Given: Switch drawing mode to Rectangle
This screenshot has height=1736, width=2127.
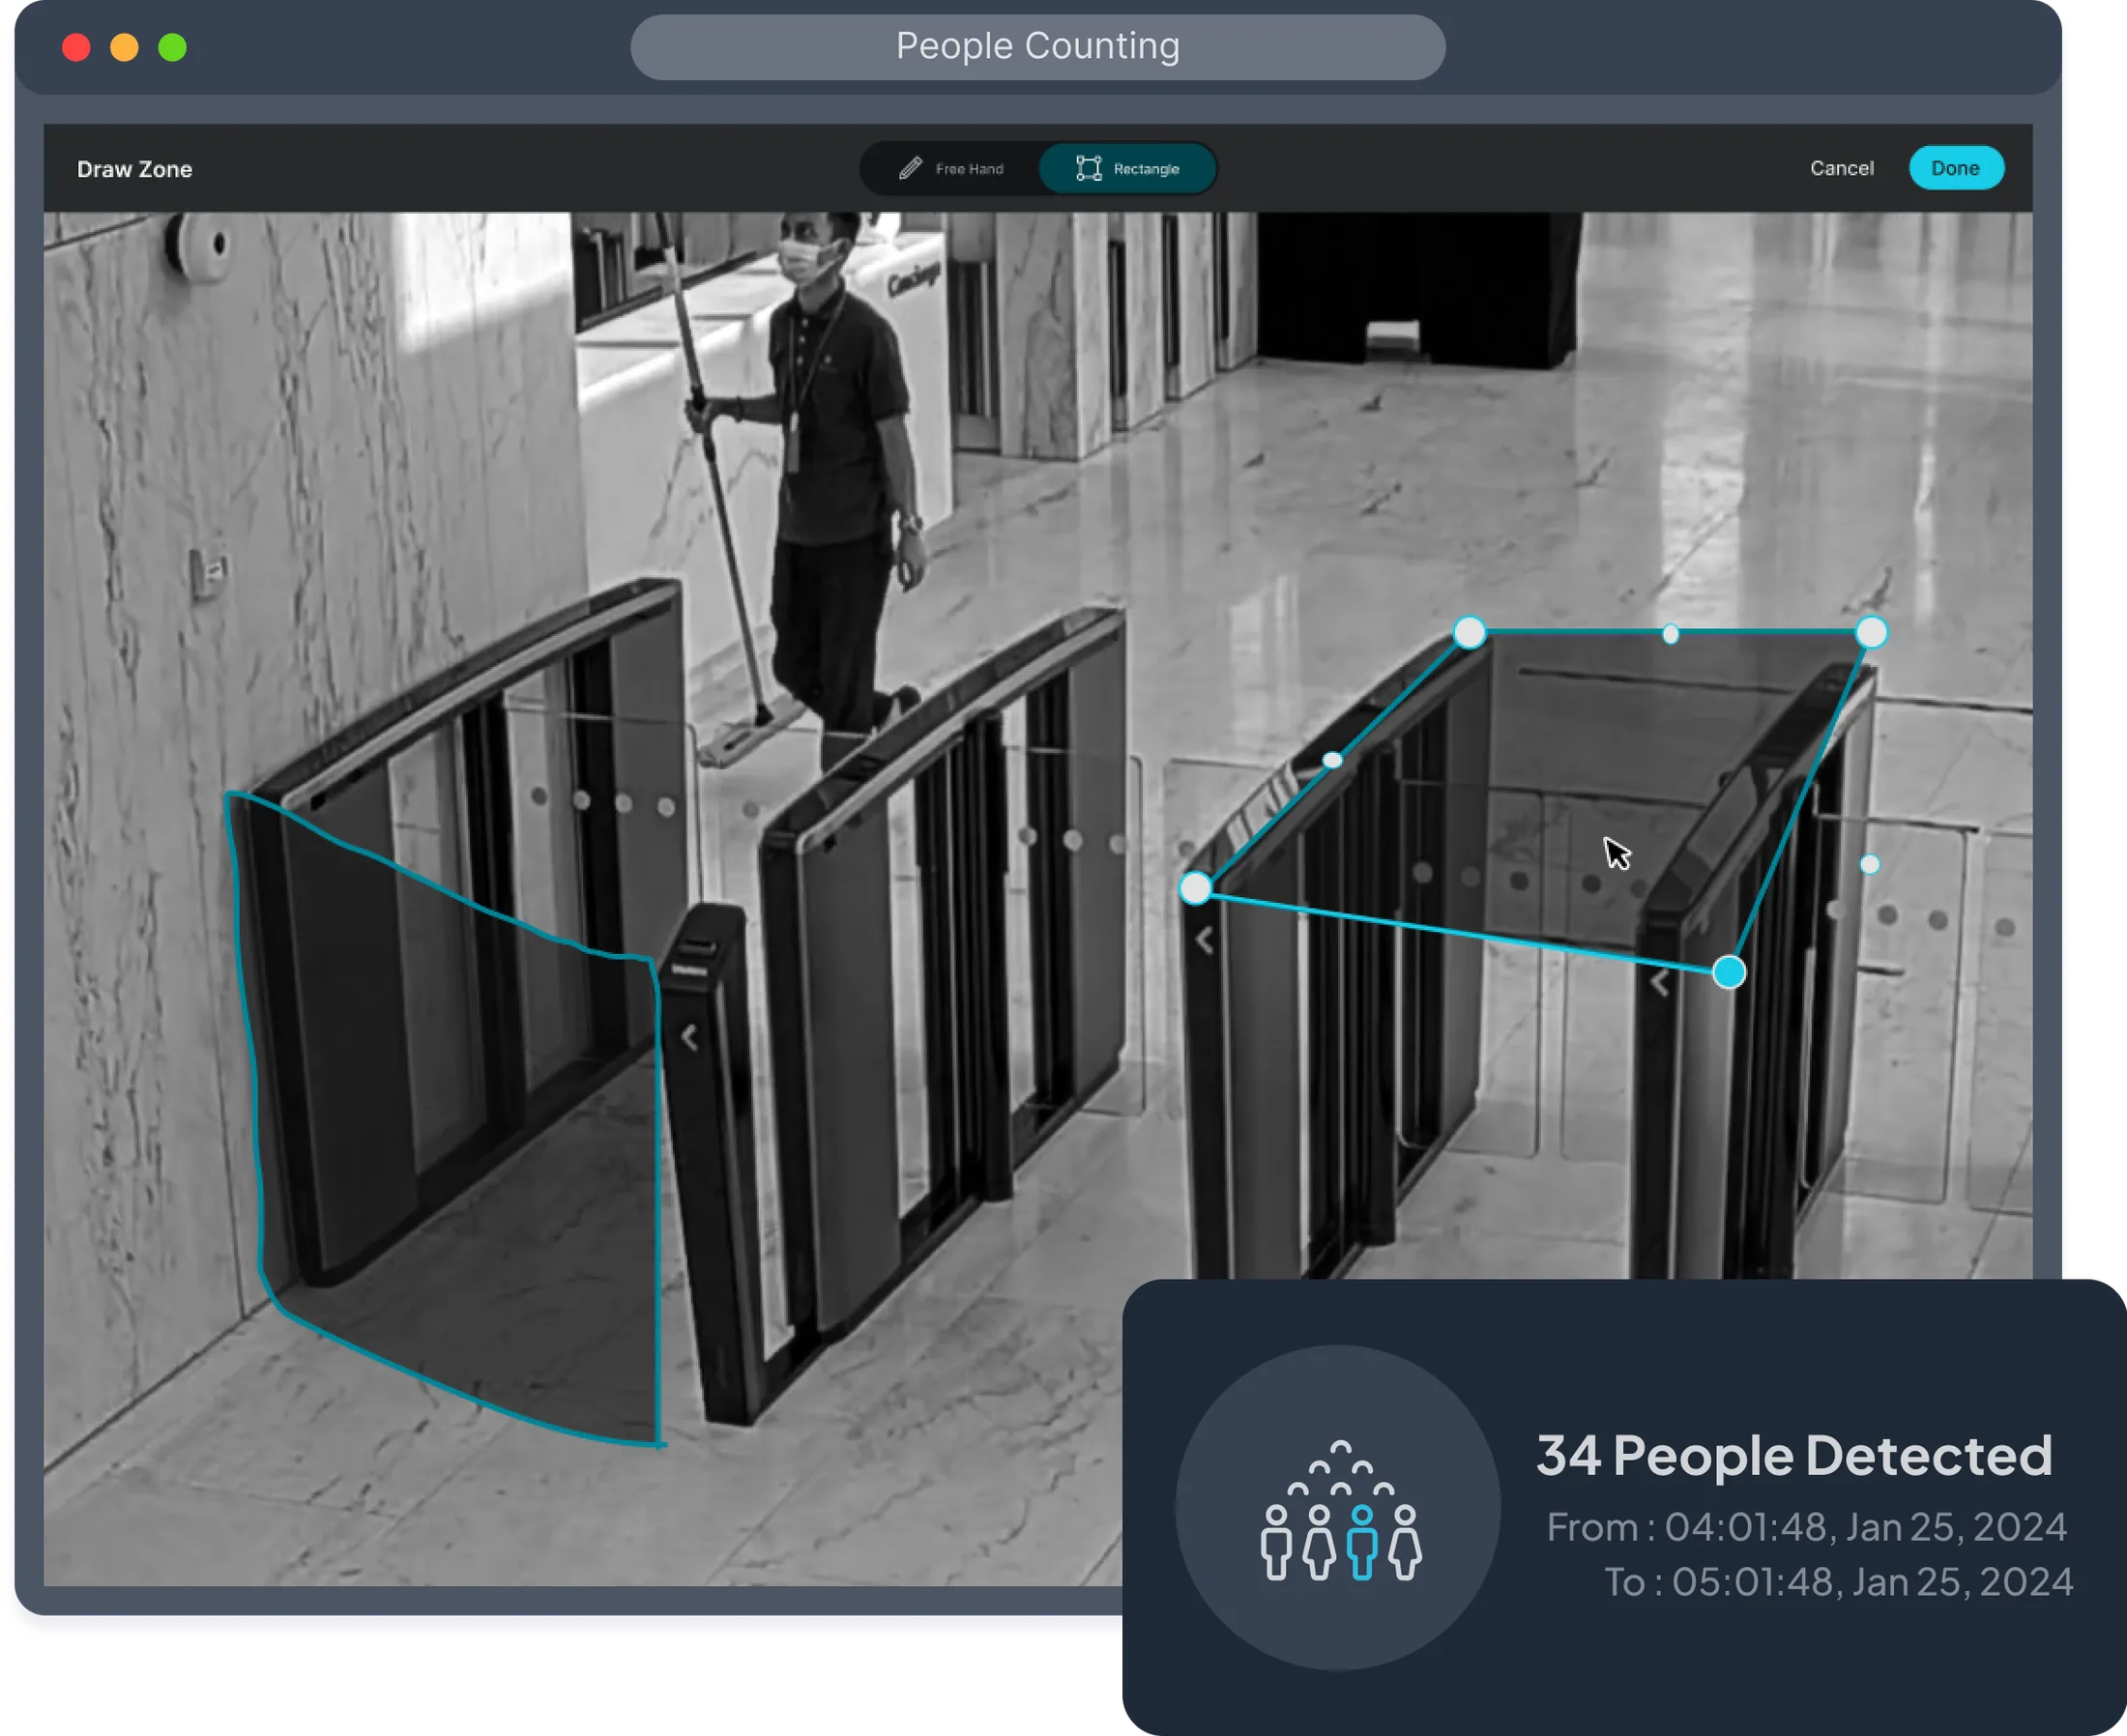Looking at the screenshot, I should click(1127, 168).
